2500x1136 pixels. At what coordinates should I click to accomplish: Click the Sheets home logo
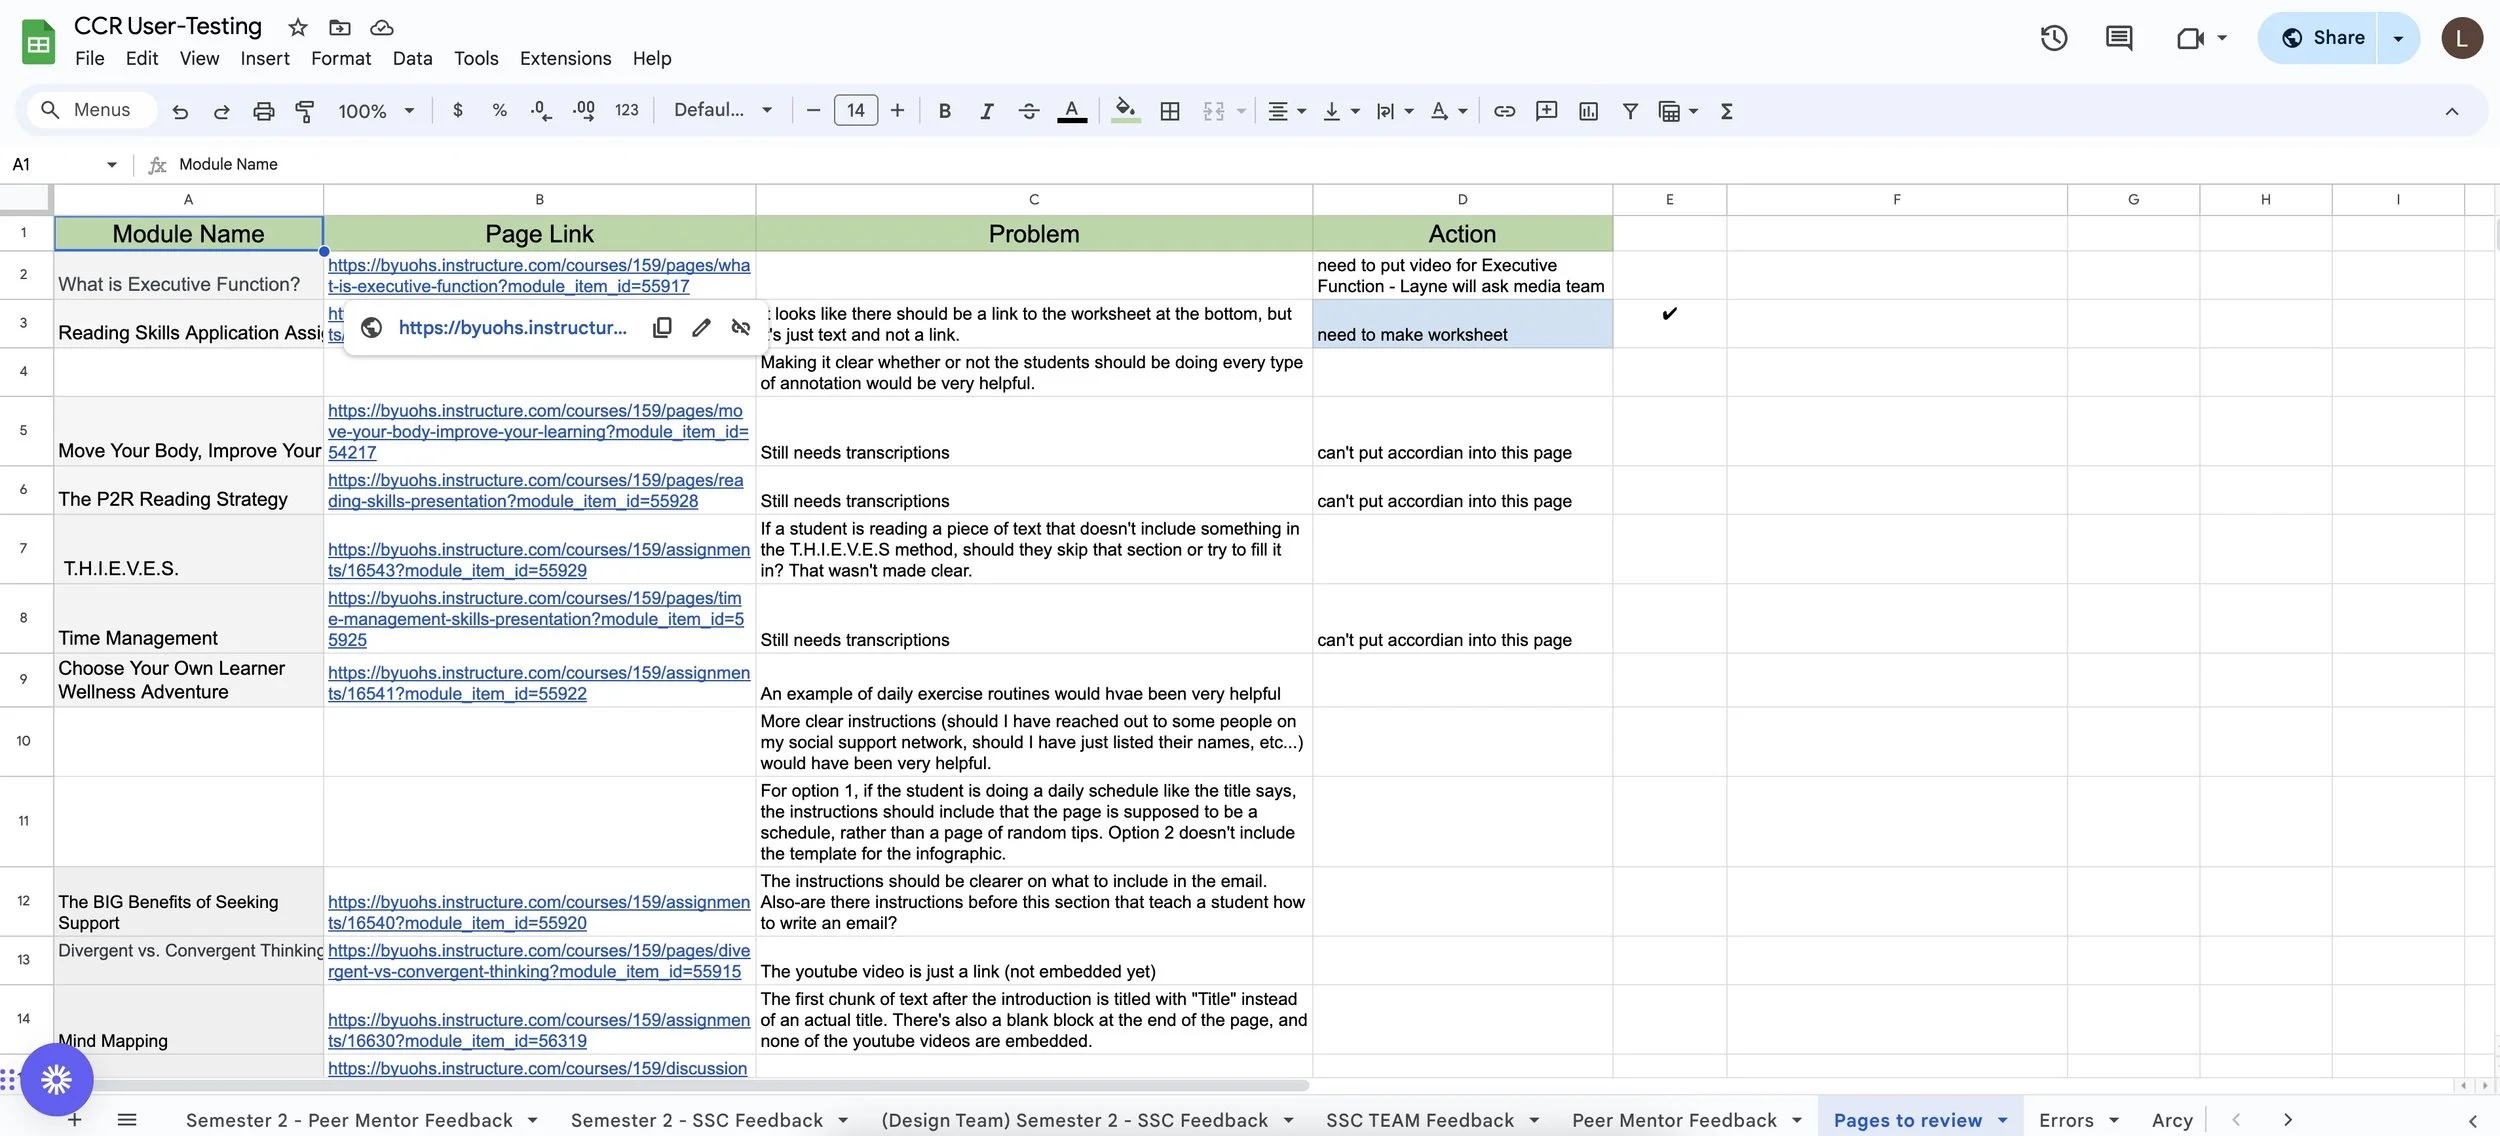38,43
